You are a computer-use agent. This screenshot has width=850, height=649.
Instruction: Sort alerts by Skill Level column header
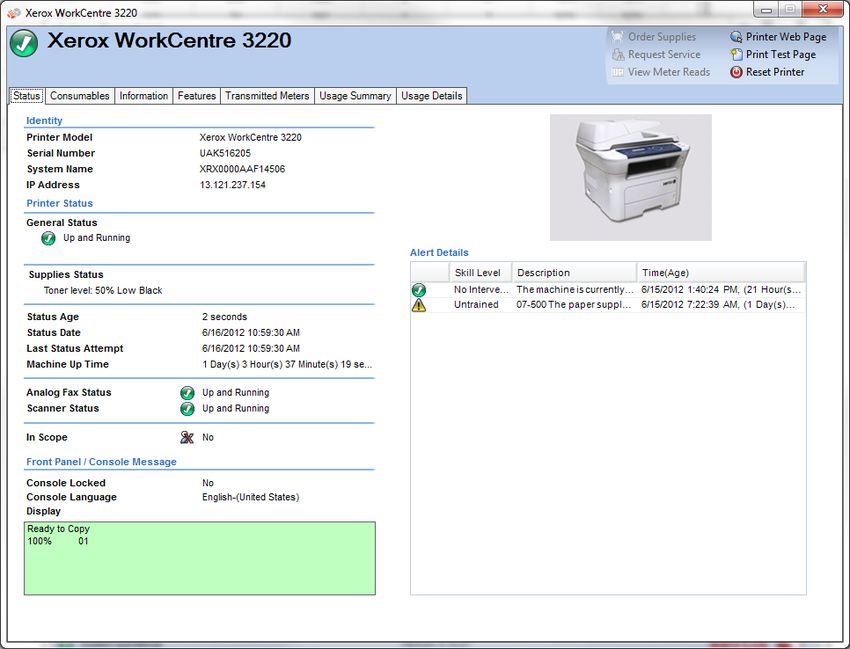(480, 273)
